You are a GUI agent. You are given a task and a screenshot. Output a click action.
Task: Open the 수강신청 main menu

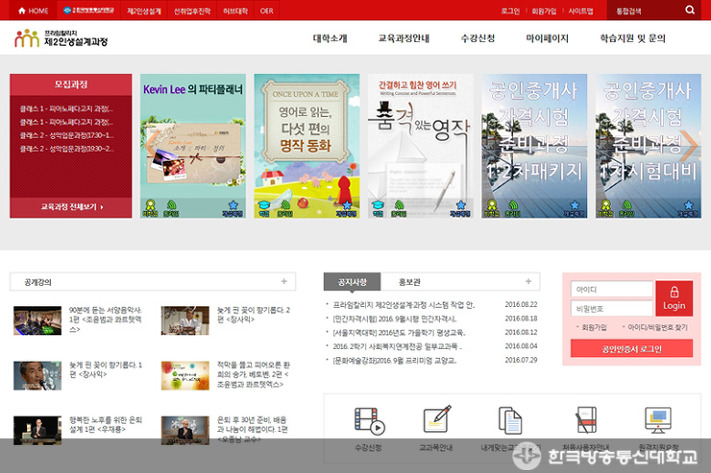(x=477, y=39)
